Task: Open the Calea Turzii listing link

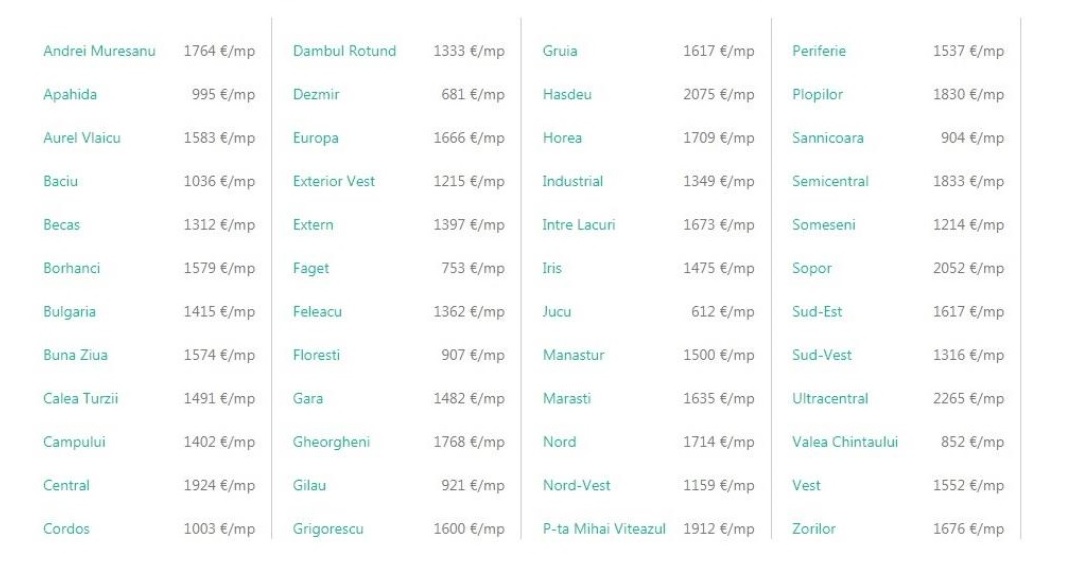Action: point(81,398)
